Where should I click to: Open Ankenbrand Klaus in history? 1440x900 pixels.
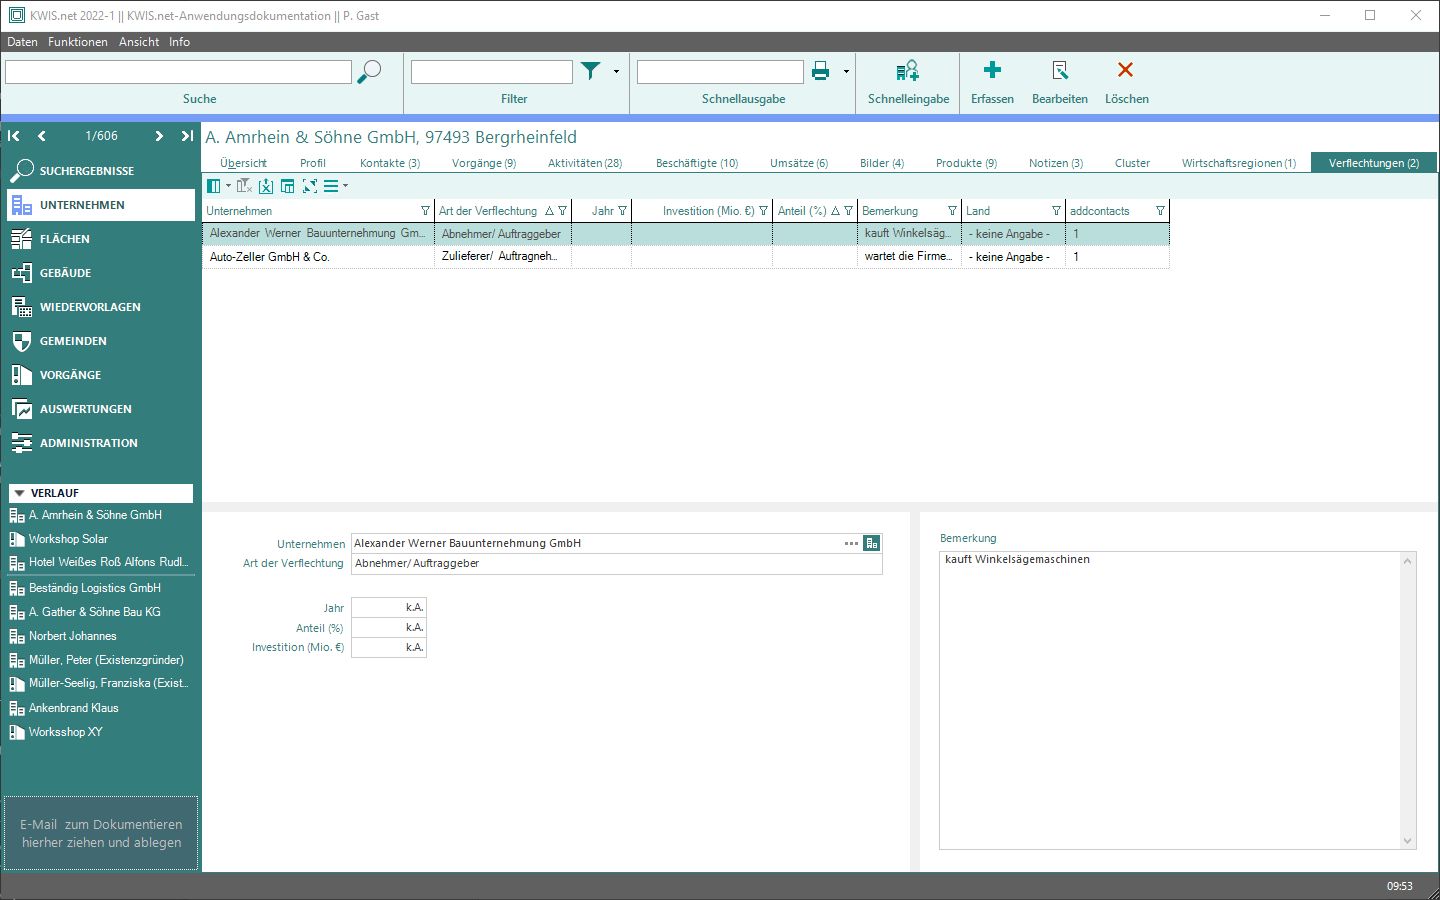pos(73,708)
